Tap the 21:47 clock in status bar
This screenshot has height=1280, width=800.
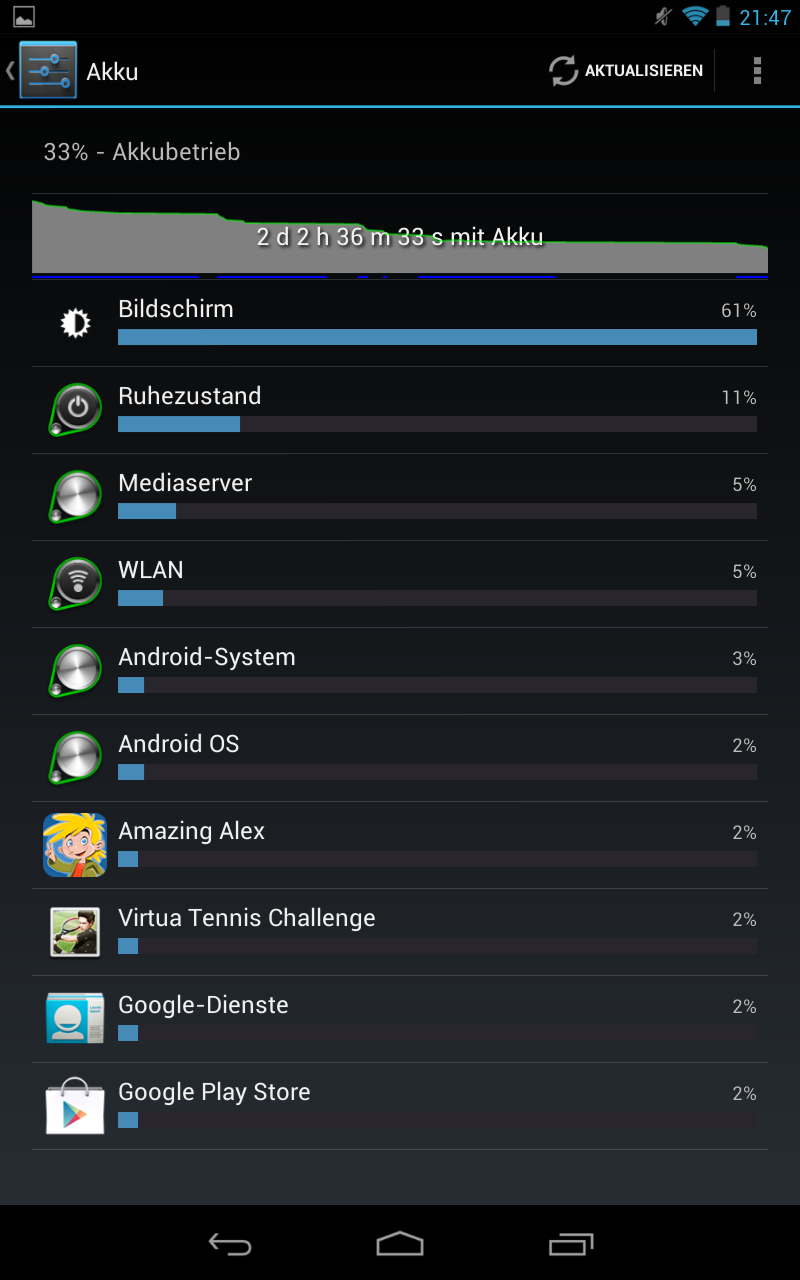tap(765, 17)
